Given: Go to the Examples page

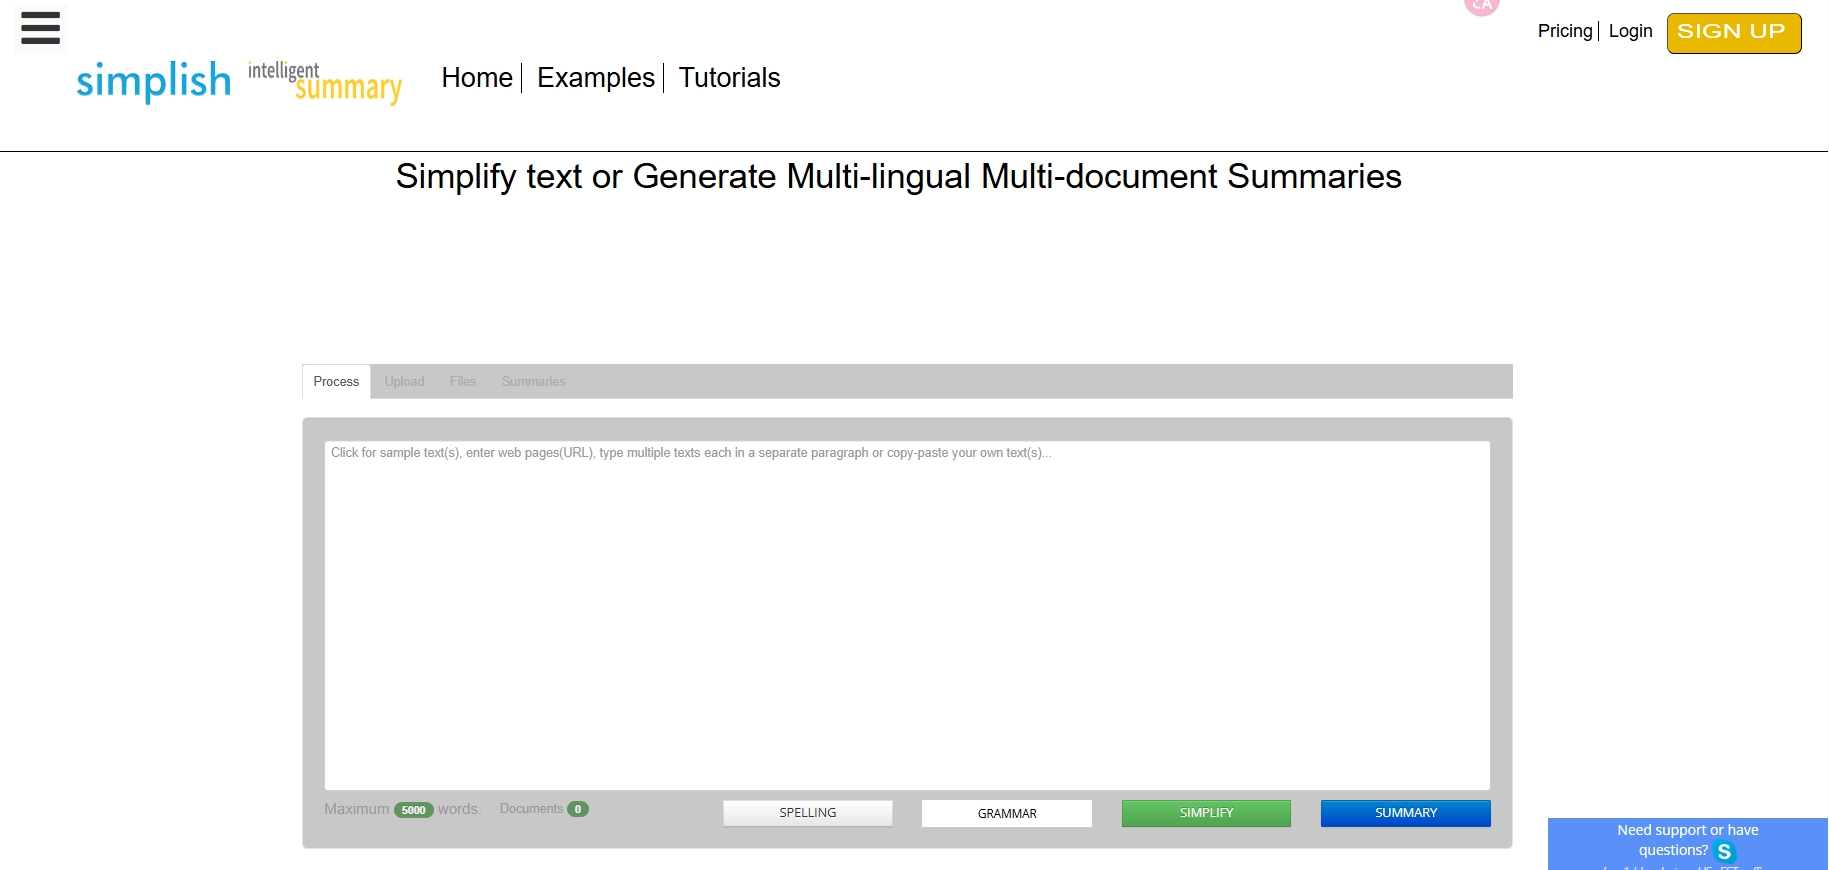Looking at the screenshot, I should pyautogui.click(x=595, y=78).
